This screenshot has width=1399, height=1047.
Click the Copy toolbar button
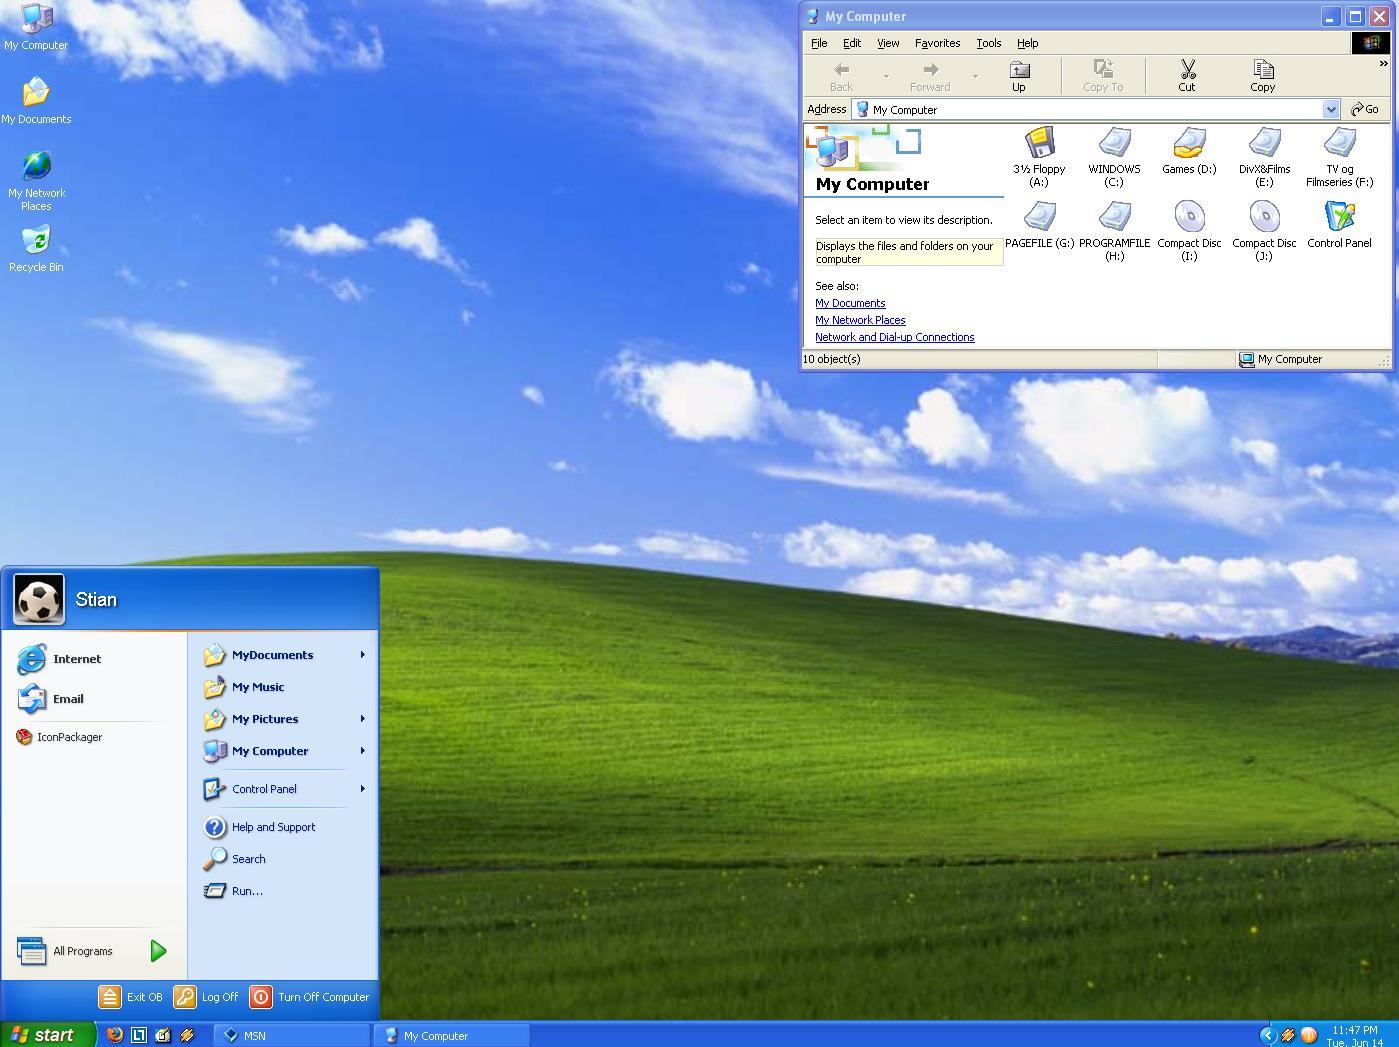(1263, 76)
